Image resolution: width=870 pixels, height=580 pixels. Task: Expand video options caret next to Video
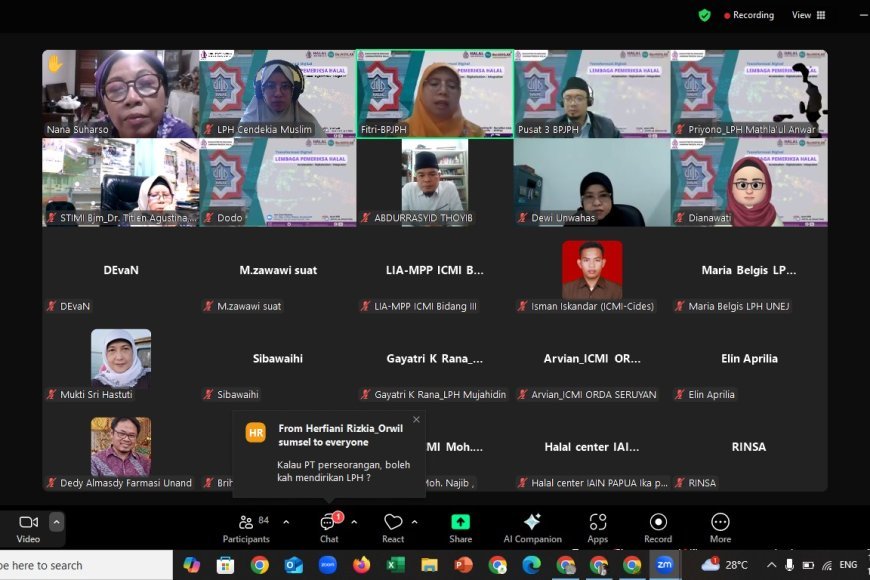click(x=57, y=522)
